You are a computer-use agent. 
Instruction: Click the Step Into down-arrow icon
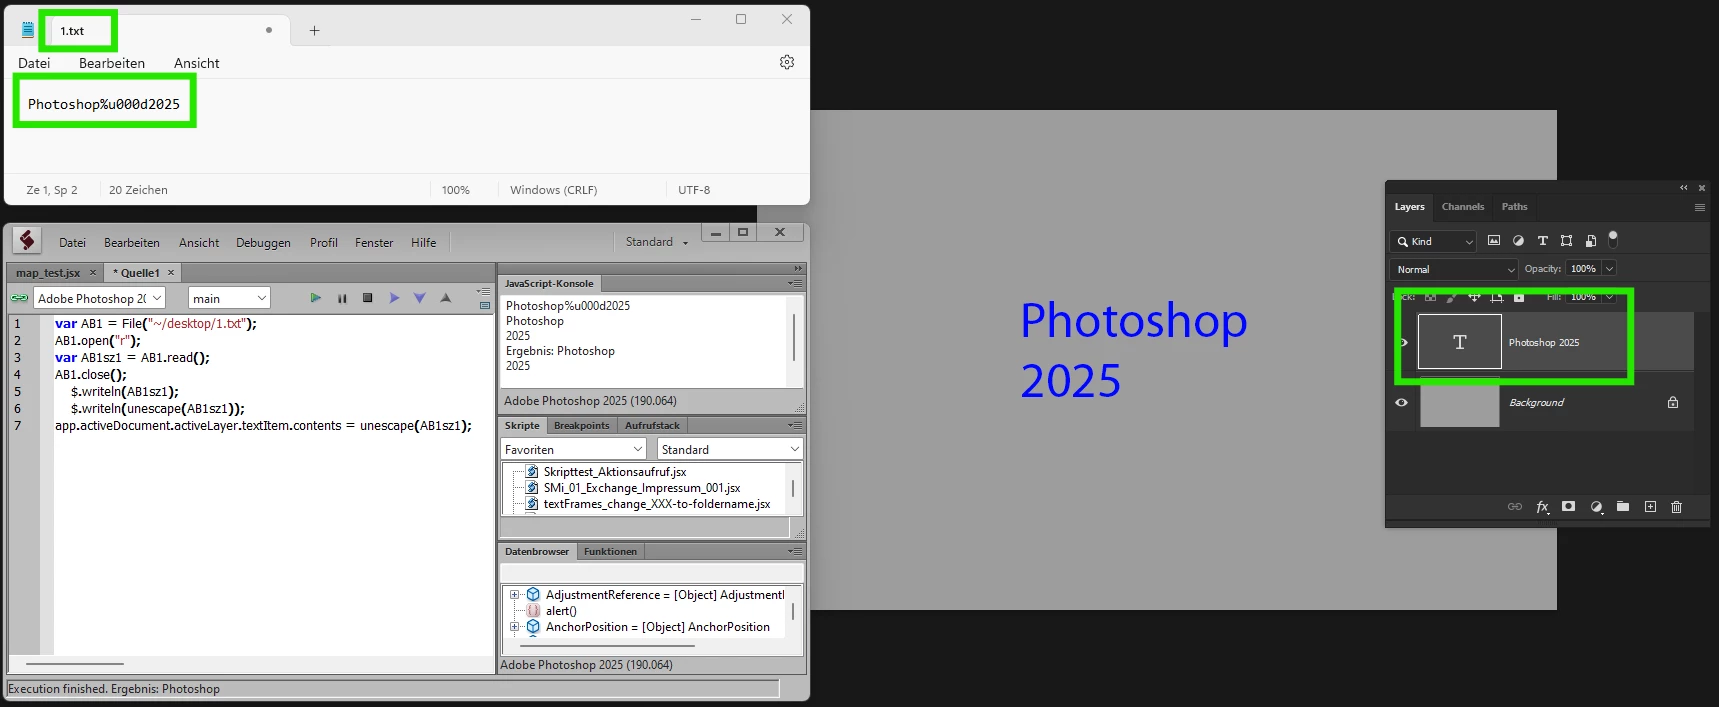tap(420, 298)
